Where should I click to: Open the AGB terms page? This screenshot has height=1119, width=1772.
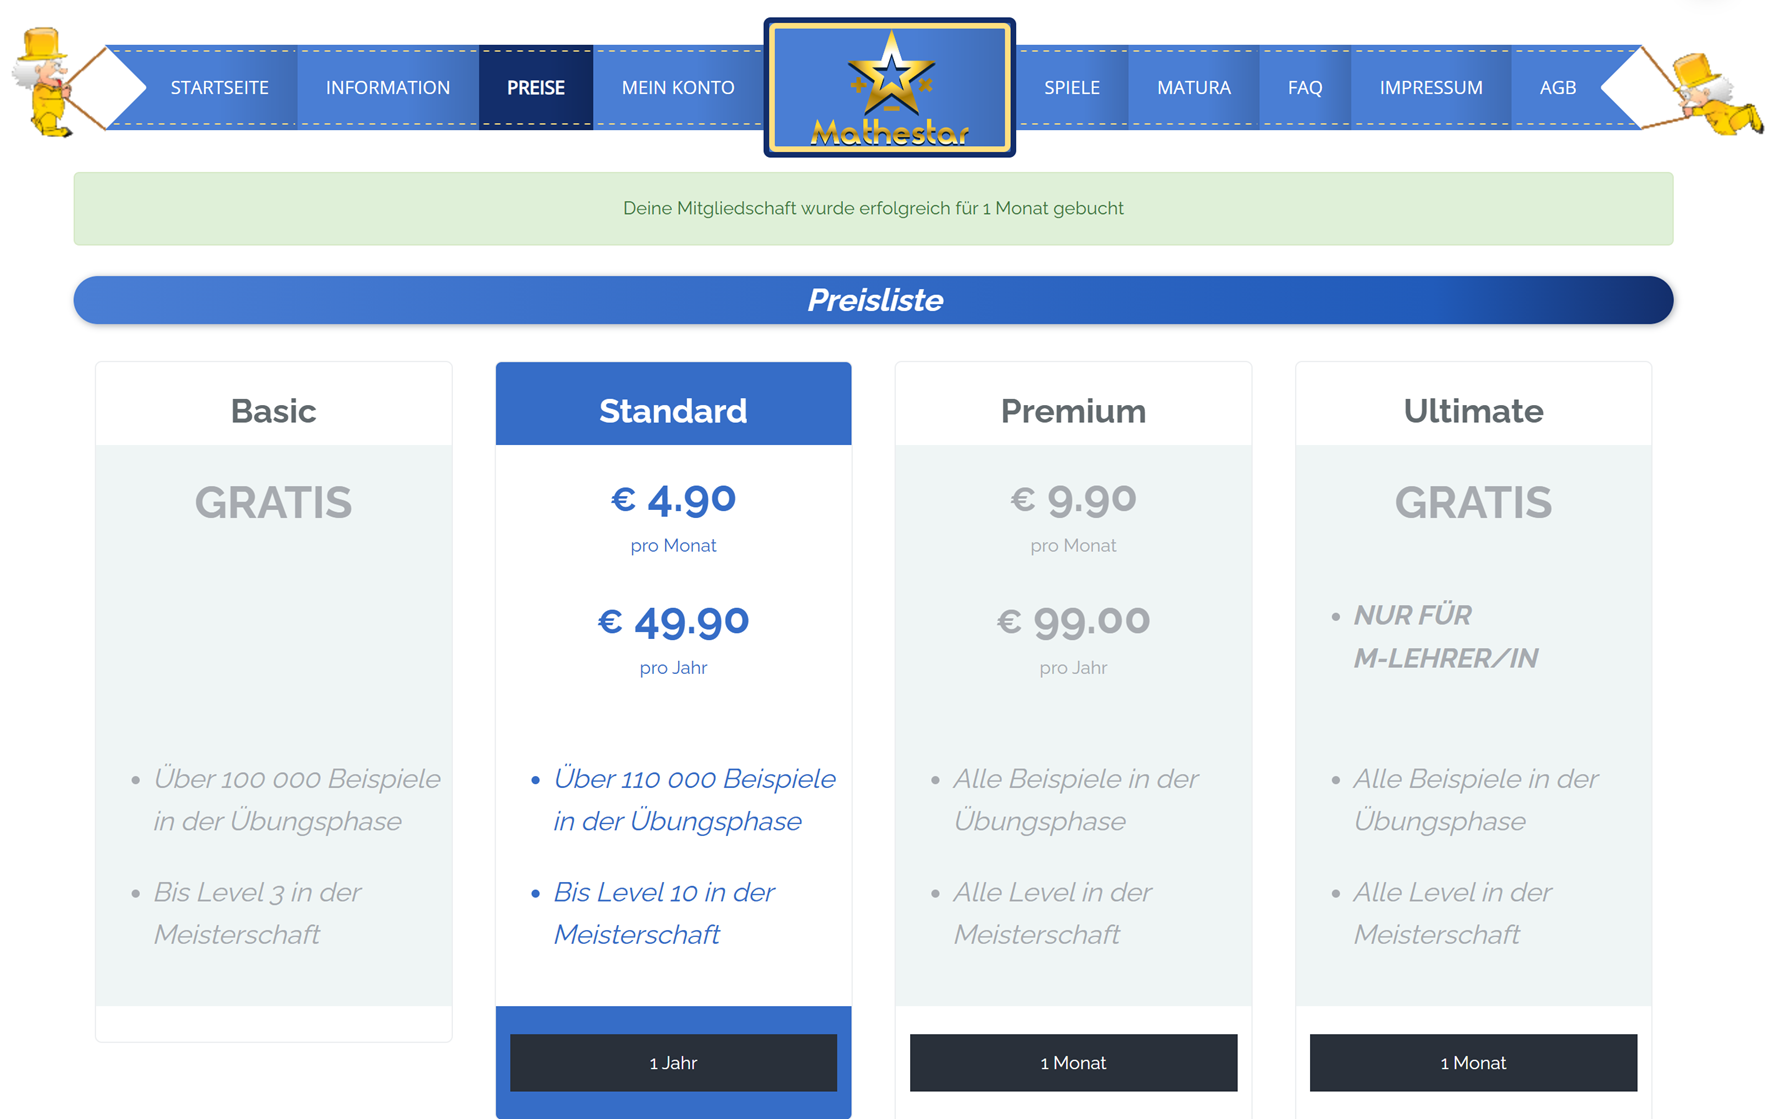point(1557,88)
